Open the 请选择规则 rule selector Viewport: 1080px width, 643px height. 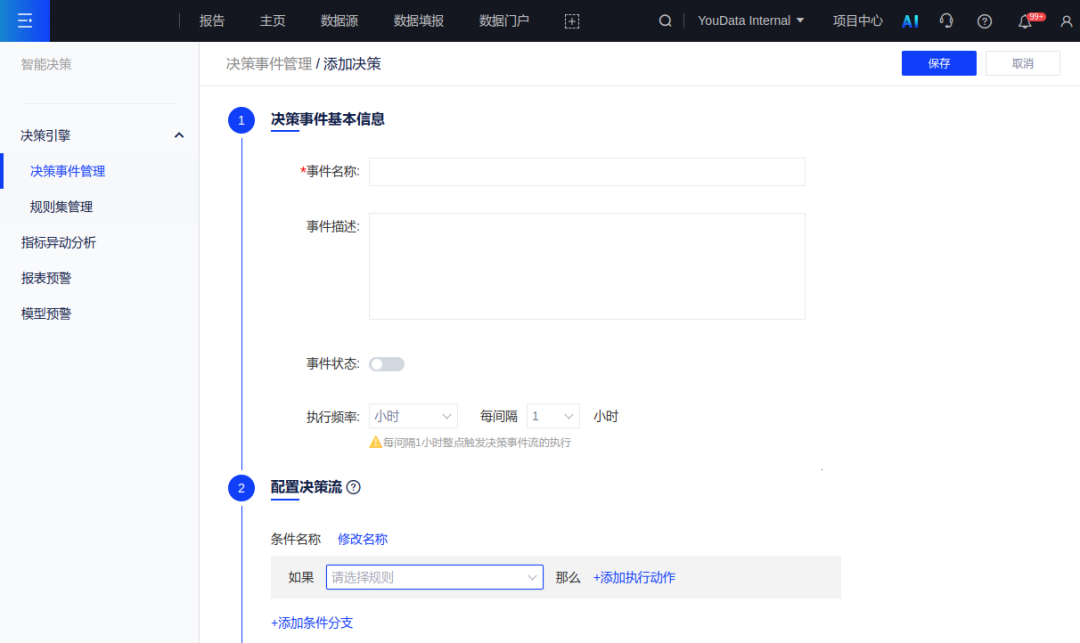click(434, 577)
